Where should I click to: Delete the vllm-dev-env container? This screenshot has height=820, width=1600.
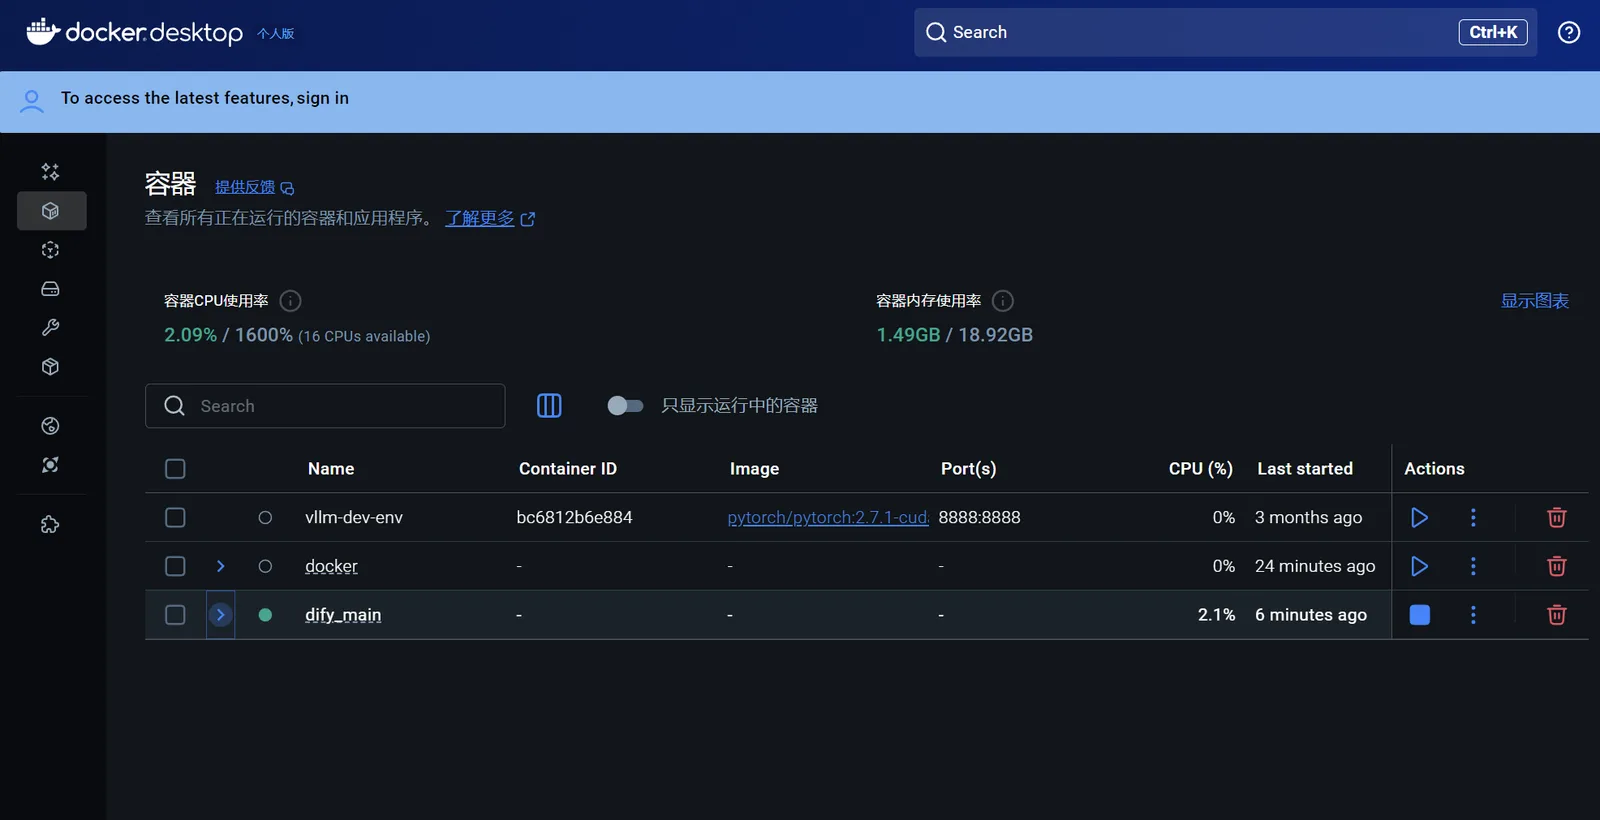click(x=1557, y=517)
